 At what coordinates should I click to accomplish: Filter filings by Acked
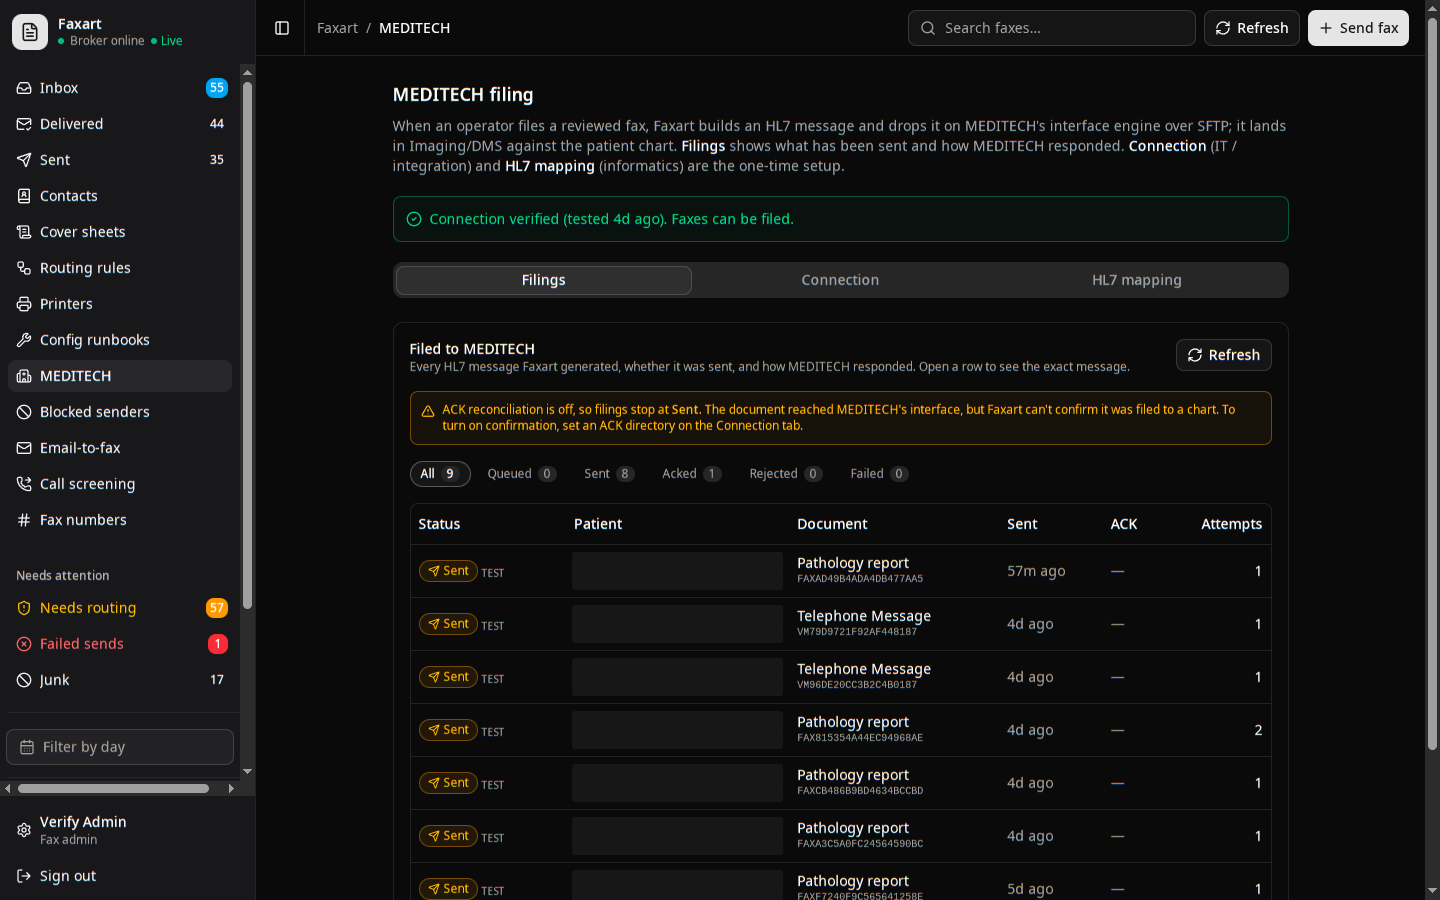pos(691,474)
